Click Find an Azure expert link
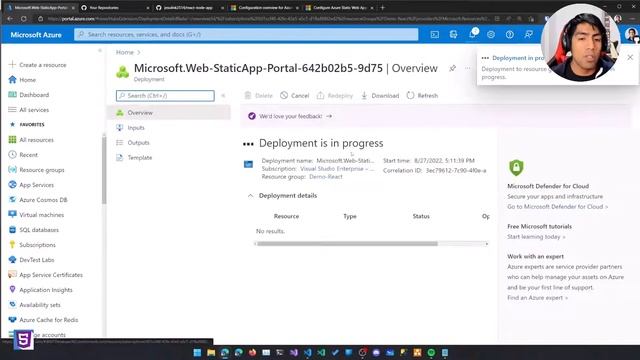 [x=537, y=298]
